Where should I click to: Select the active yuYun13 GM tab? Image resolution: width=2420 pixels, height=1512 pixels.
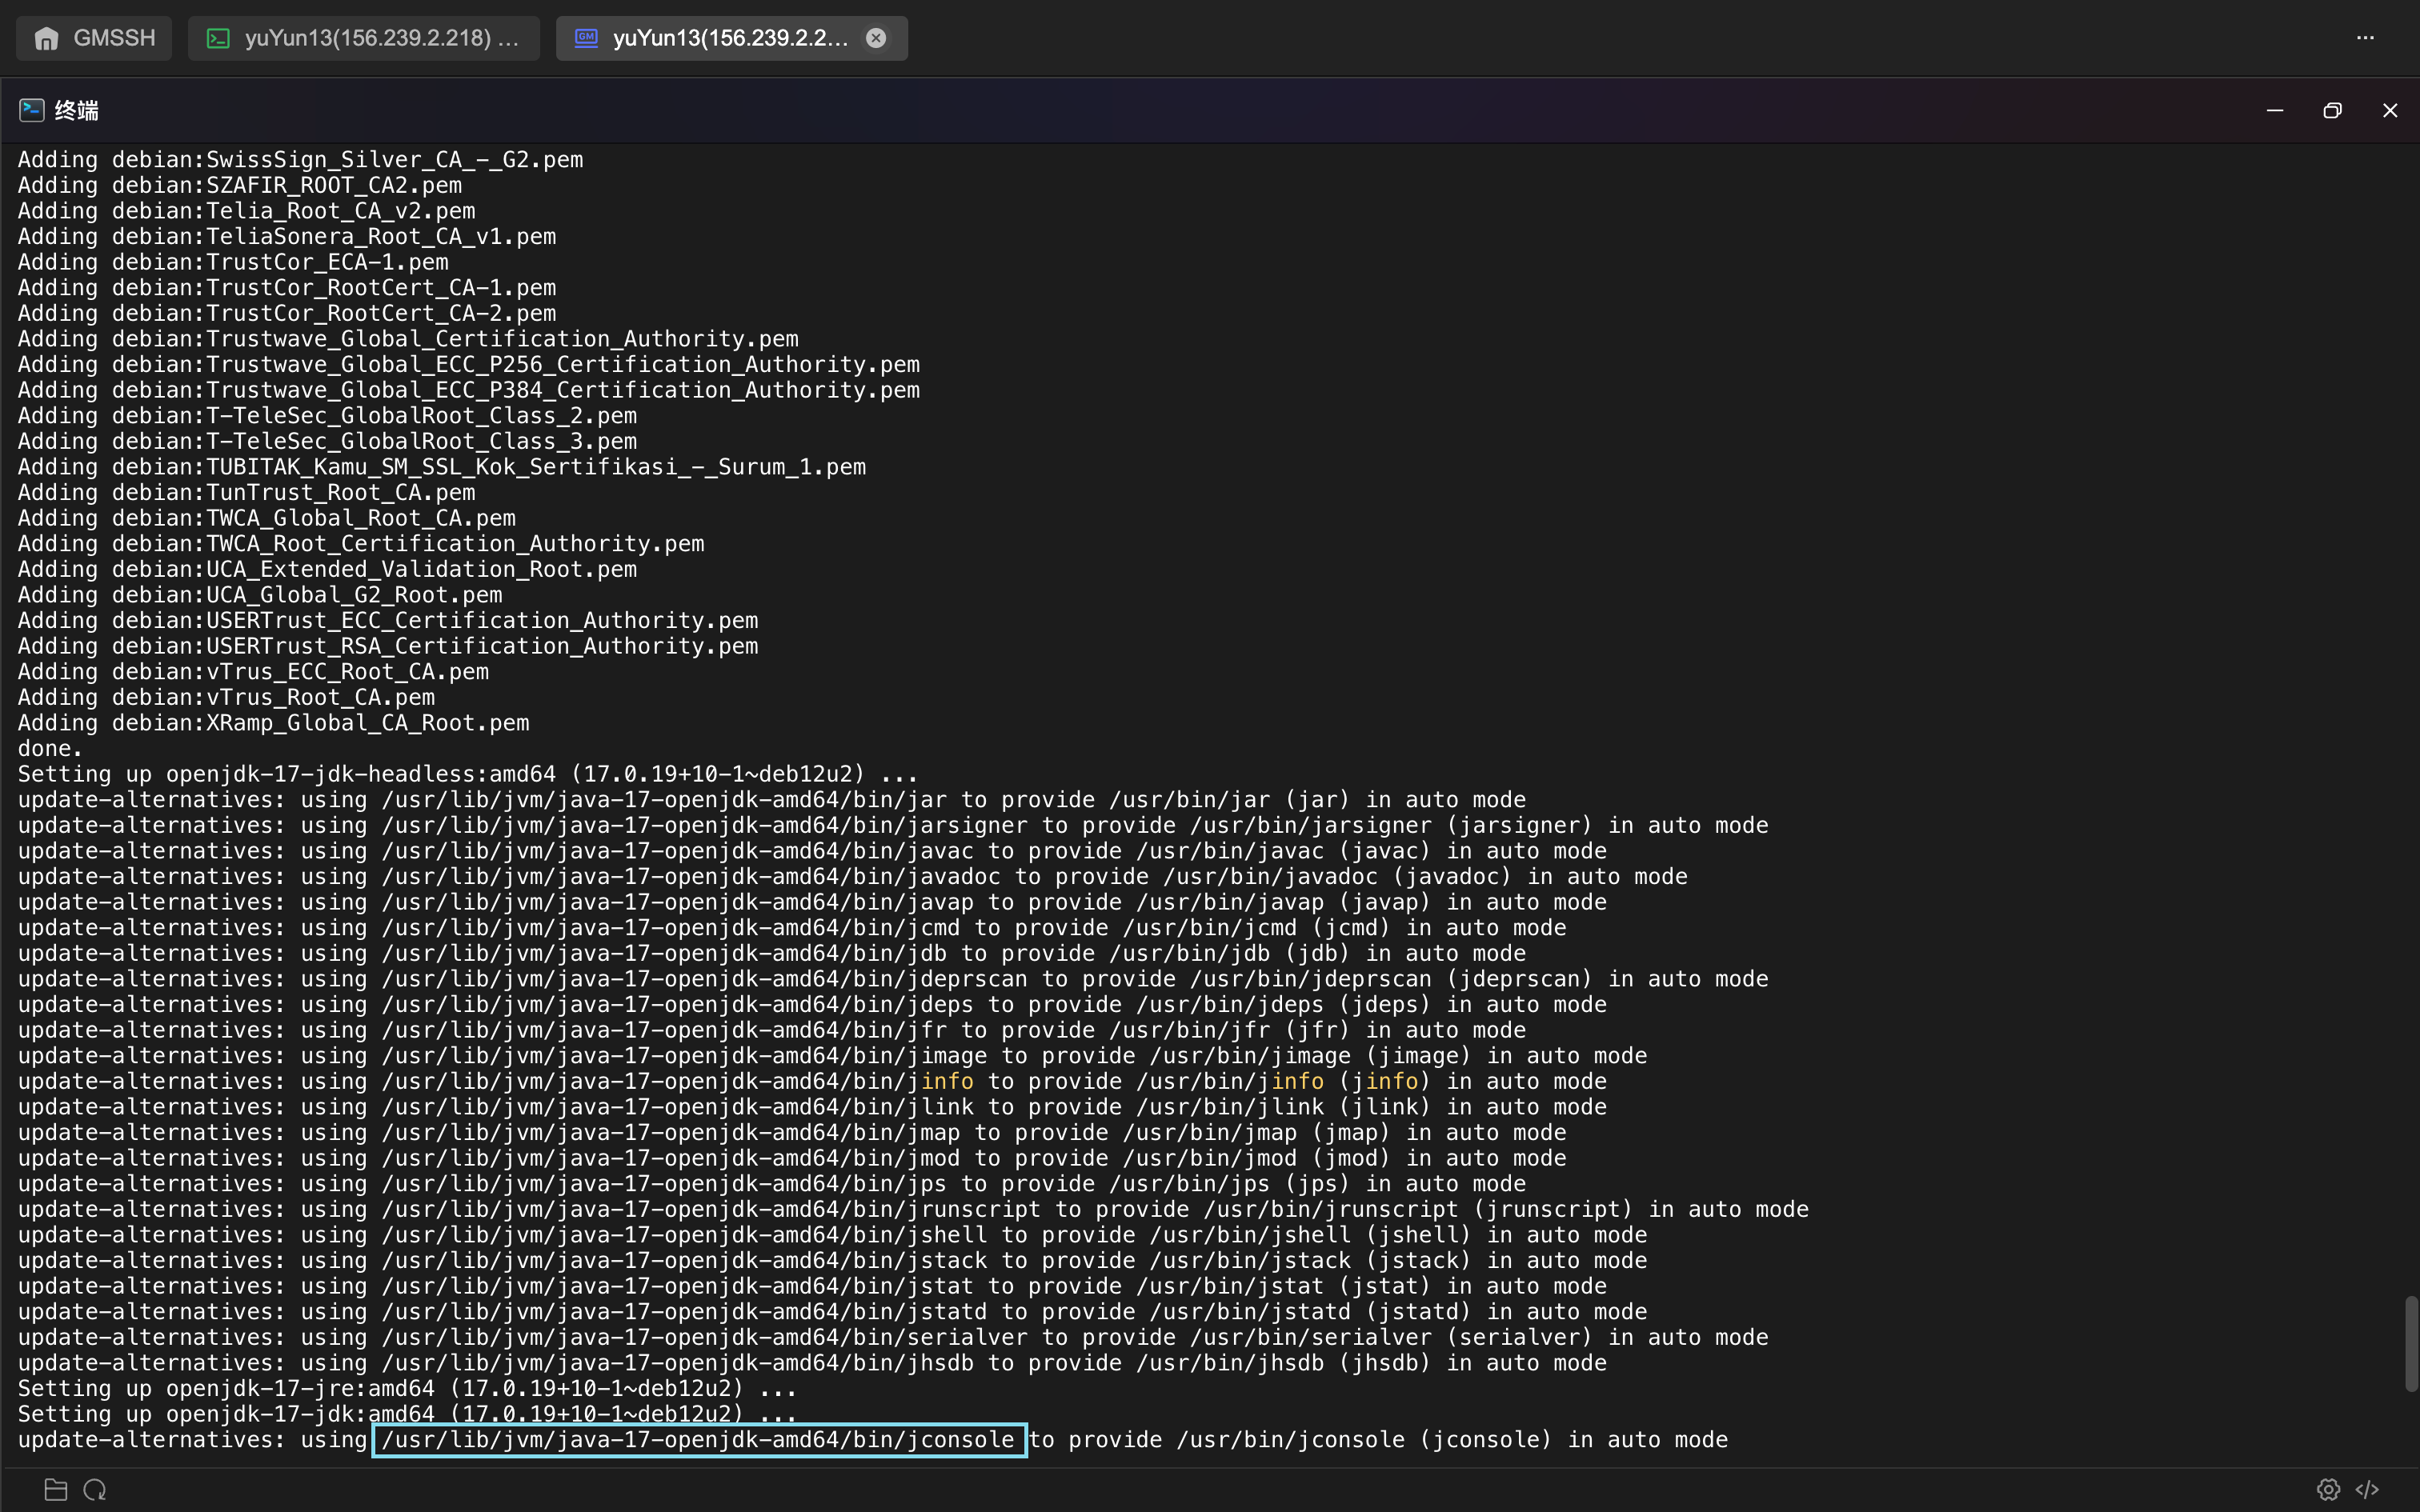tap(731, 38)
